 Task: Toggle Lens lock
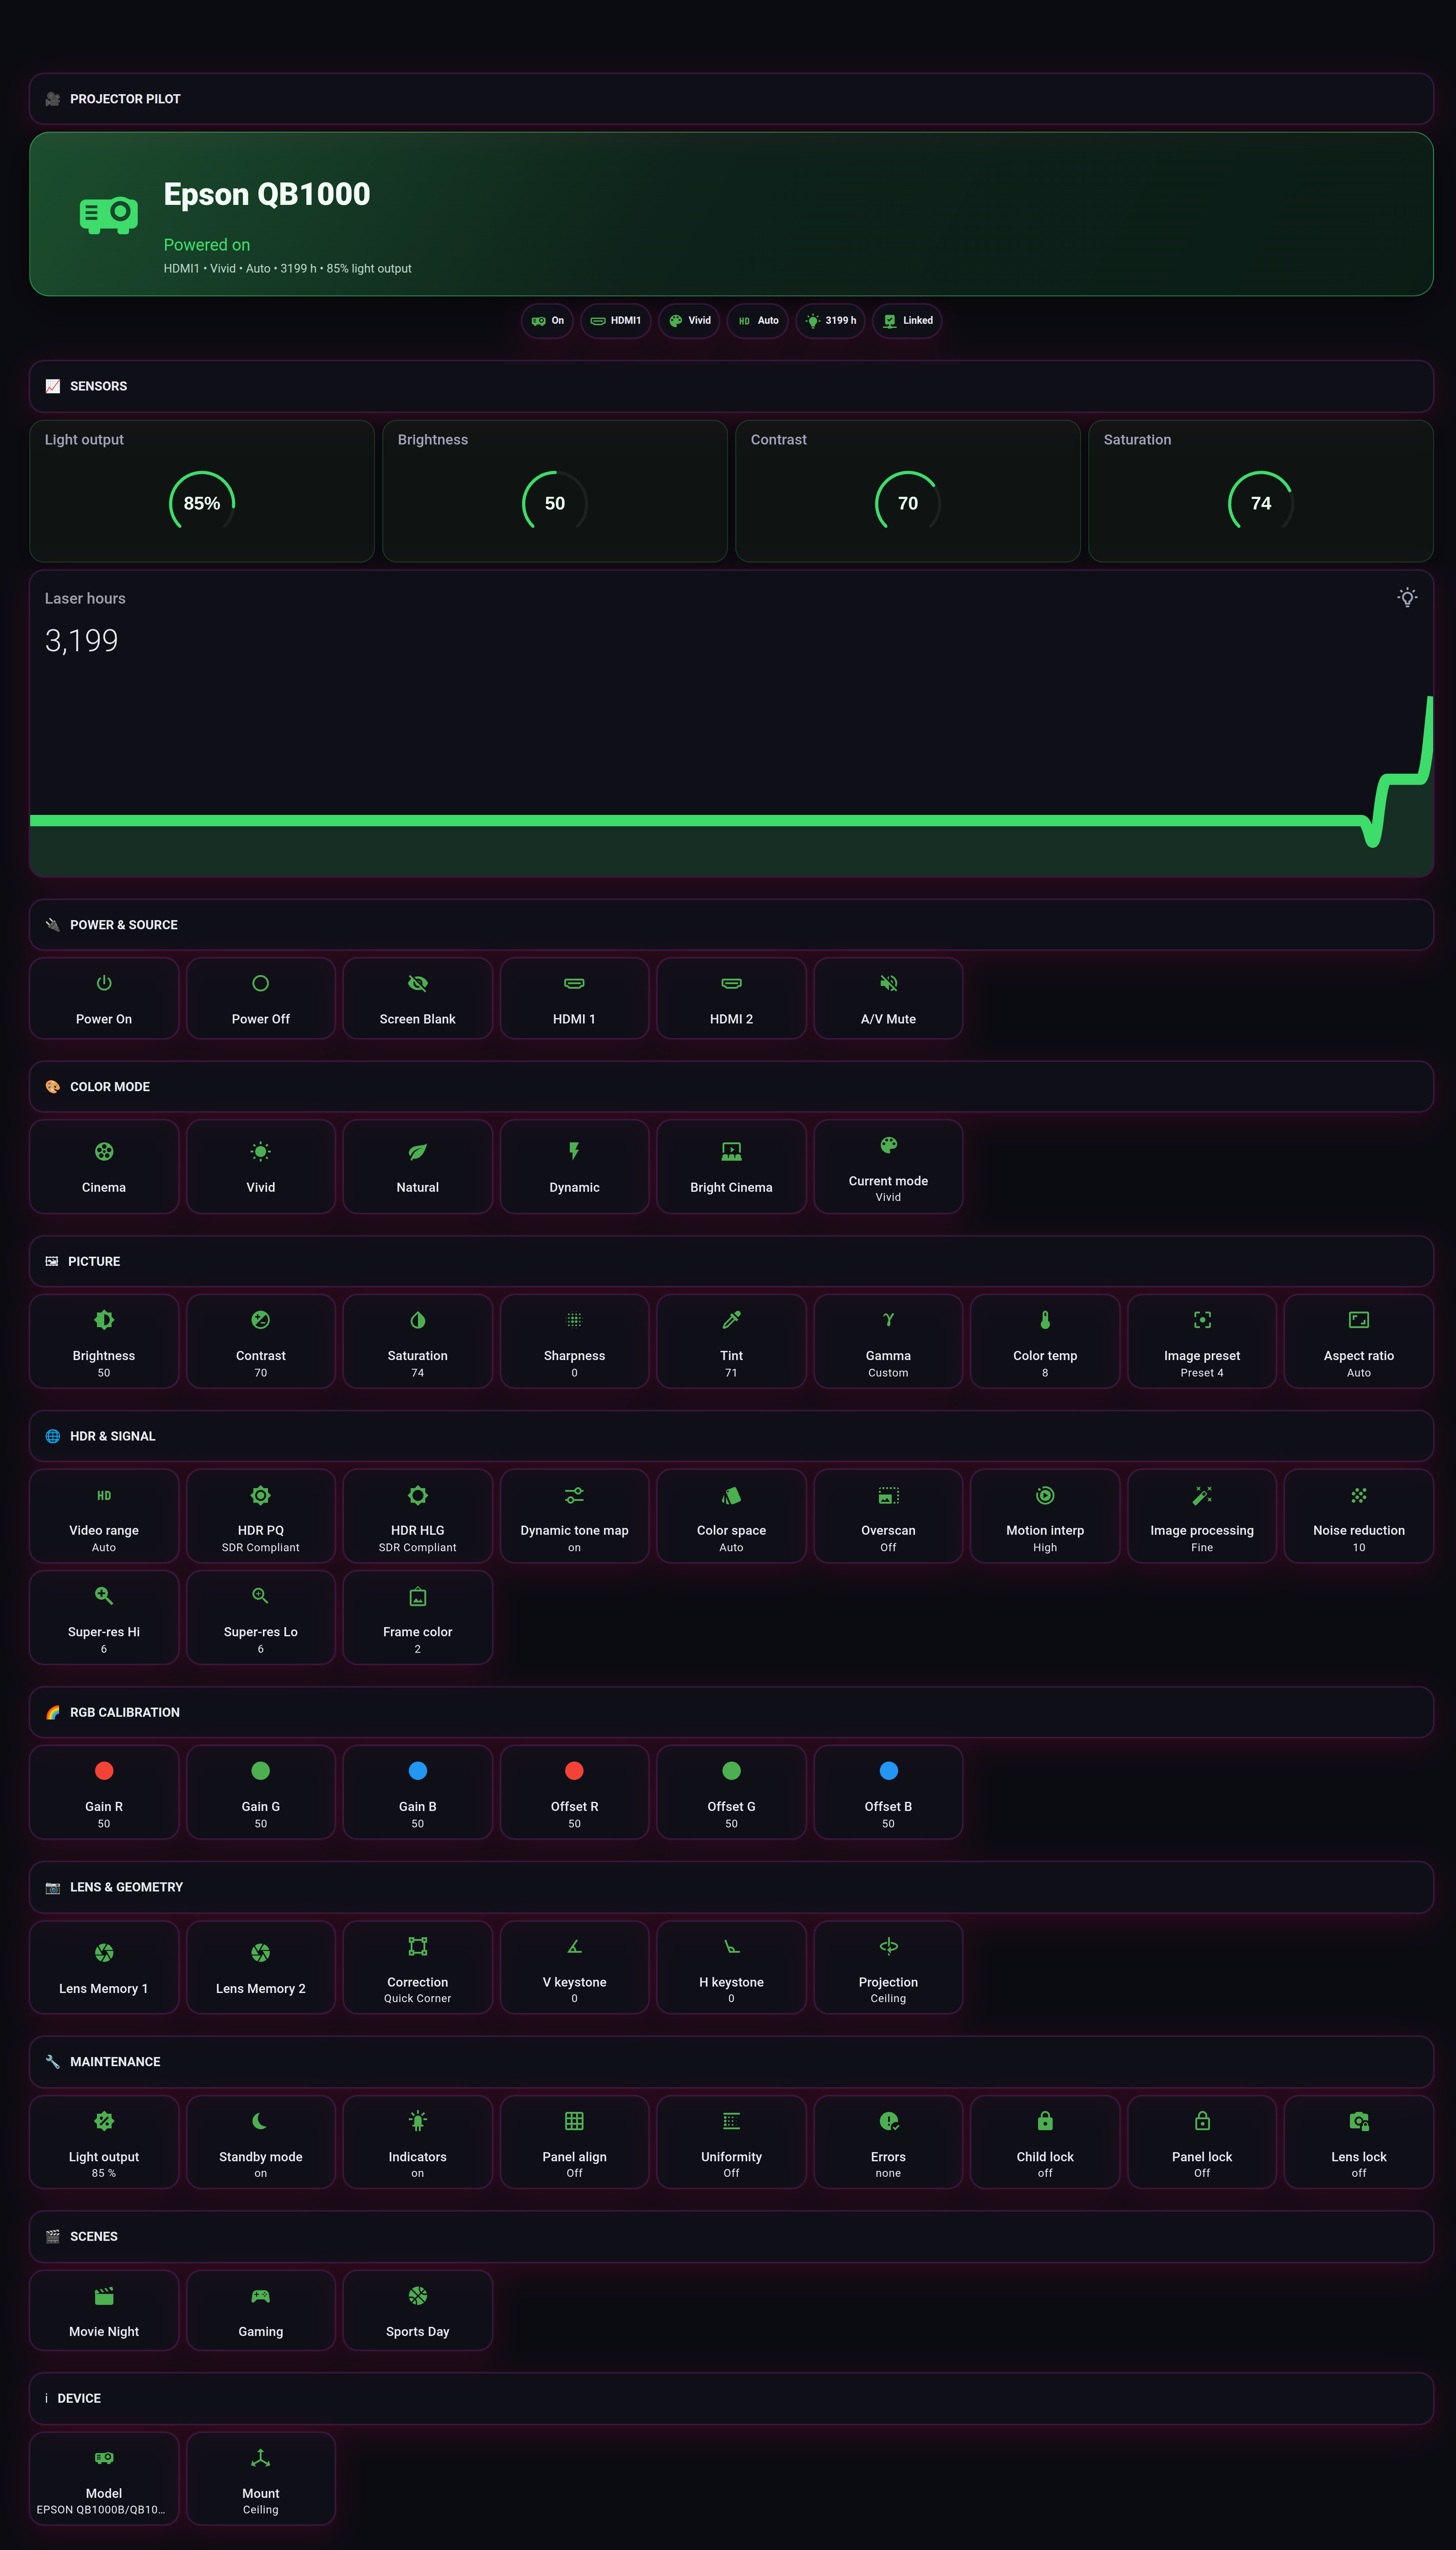click(1359, 2142)
